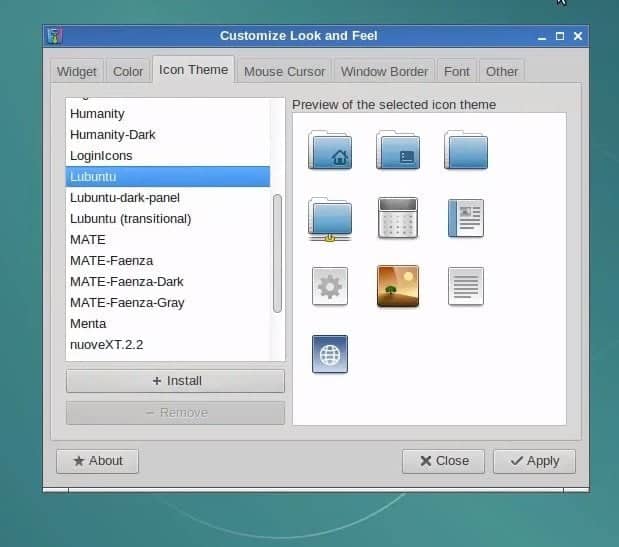The height and width of the screenshot is (547, 619).
Task: Pick MATE-Faenza-Dark from the list
Action: pos(168,281)
